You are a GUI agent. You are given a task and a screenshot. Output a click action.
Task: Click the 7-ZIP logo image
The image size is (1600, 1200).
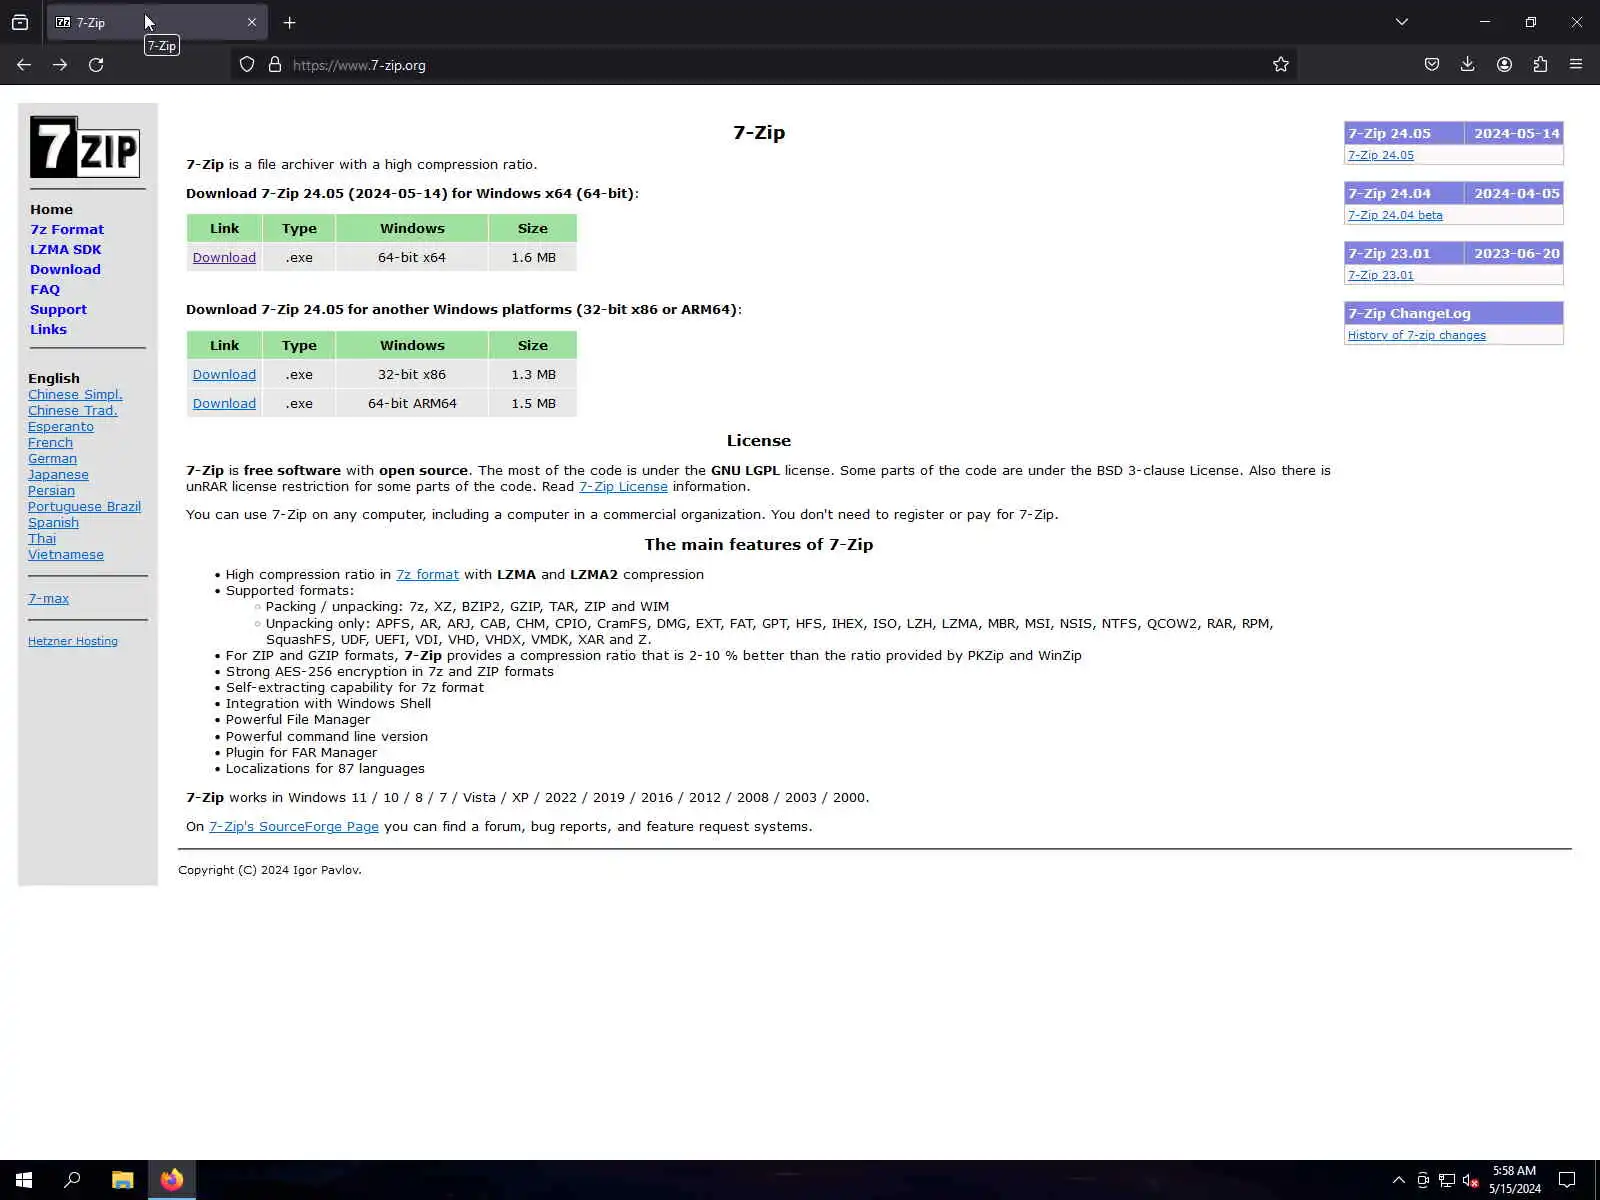tap(85, 147)
